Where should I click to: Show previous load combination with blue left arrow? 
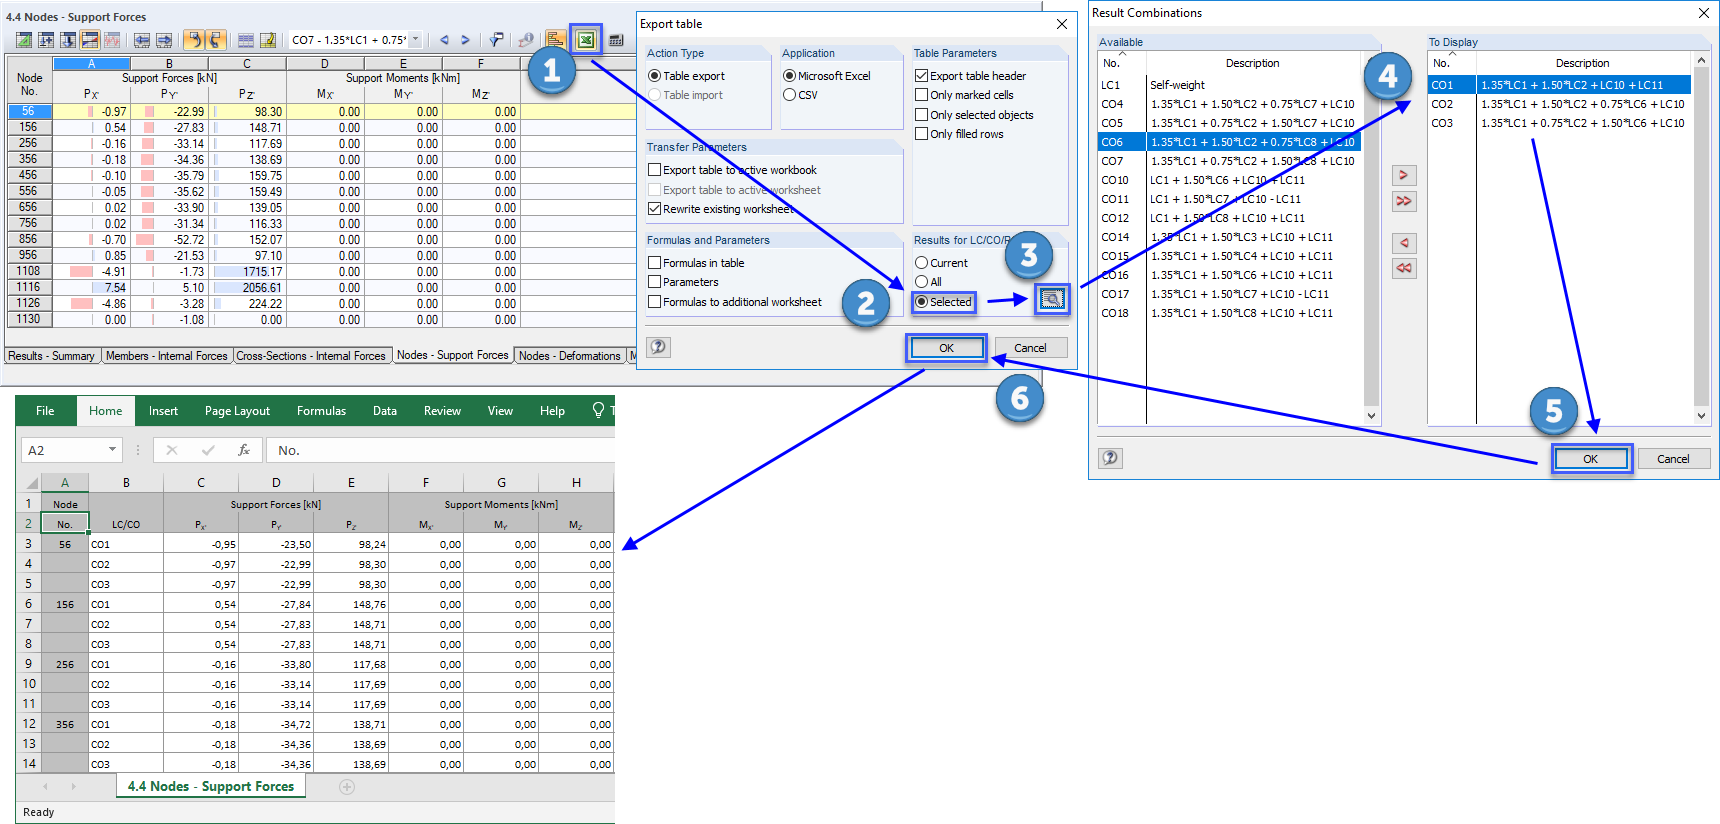(x=444, y=40)
